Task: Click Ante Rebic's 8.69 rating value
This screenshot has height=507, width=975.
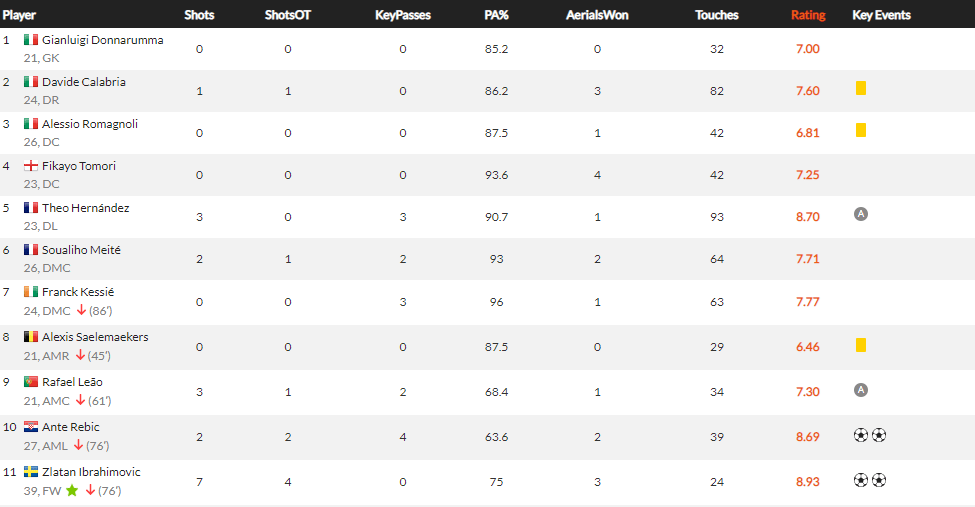Action: pyautogui.click(x=808, y=437)
